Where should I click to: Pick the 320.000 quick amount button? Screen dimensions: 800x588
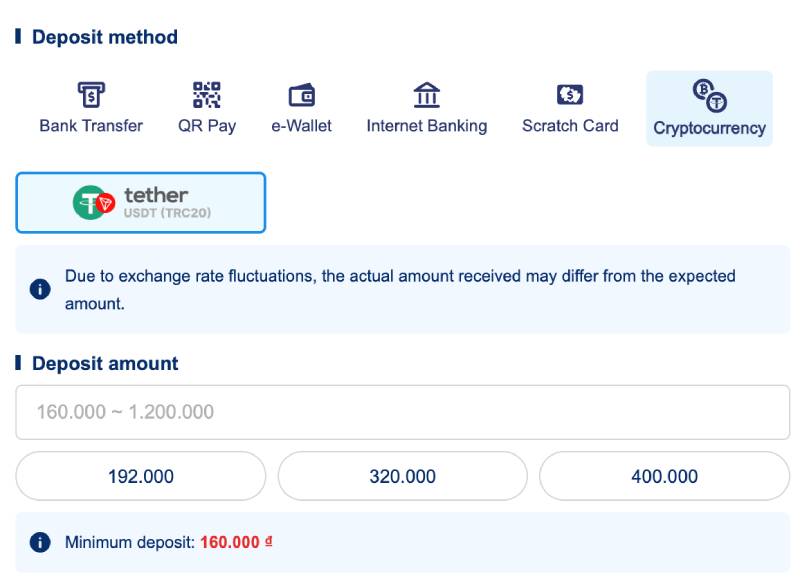coord(402,476)
